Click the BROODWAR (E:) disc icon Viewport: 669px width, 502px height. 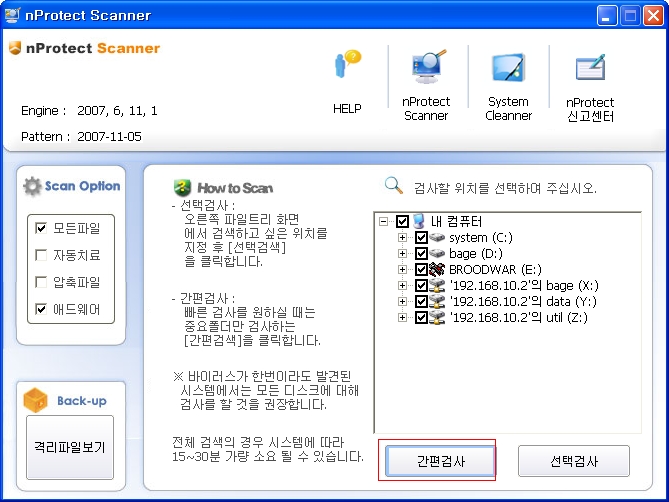tap(437, 269)
